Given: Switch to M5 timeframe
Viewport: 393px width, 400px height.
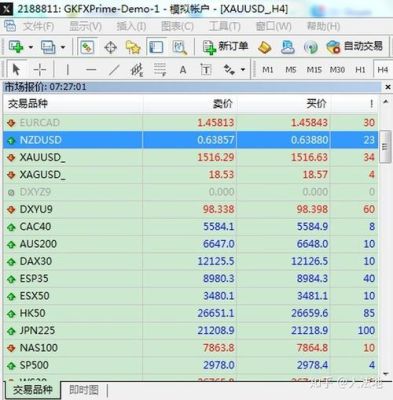Looking at the screenshot, I should coord(291,70).
